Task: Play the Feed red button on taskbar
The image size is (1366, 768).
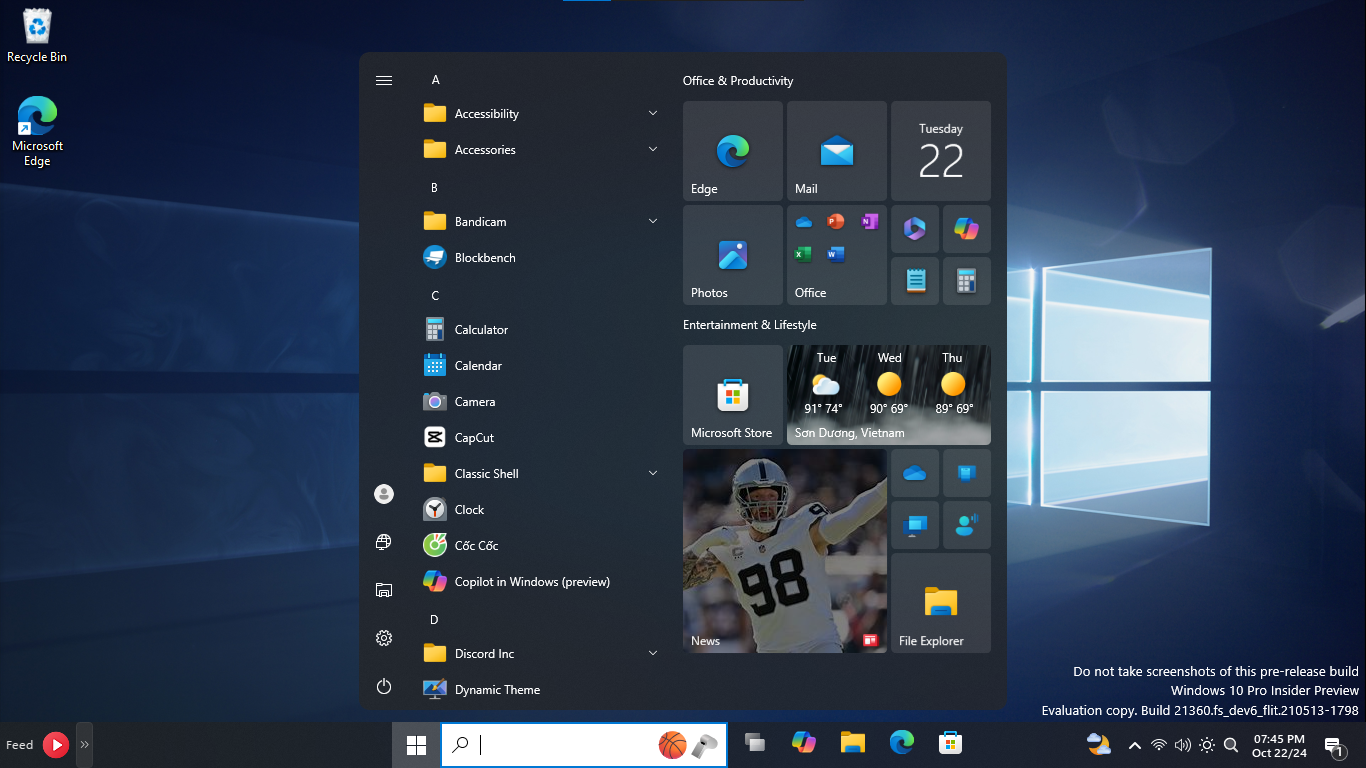Action: [56, 744]
